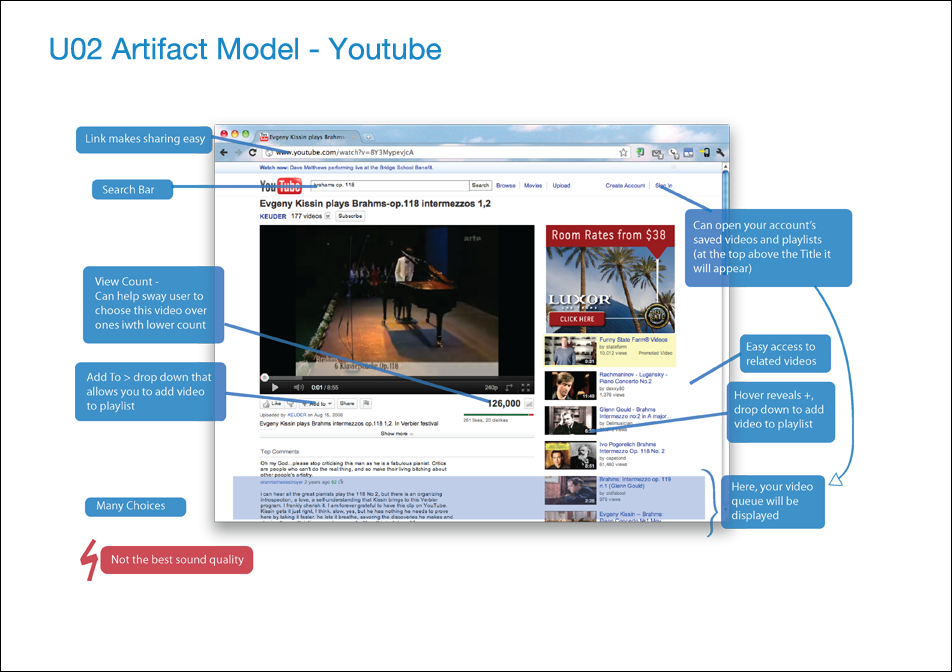Screen dimensions: 952x672
Task: Change the 240p quality setting
Action: pyautogui.click(x=491, y=387)
